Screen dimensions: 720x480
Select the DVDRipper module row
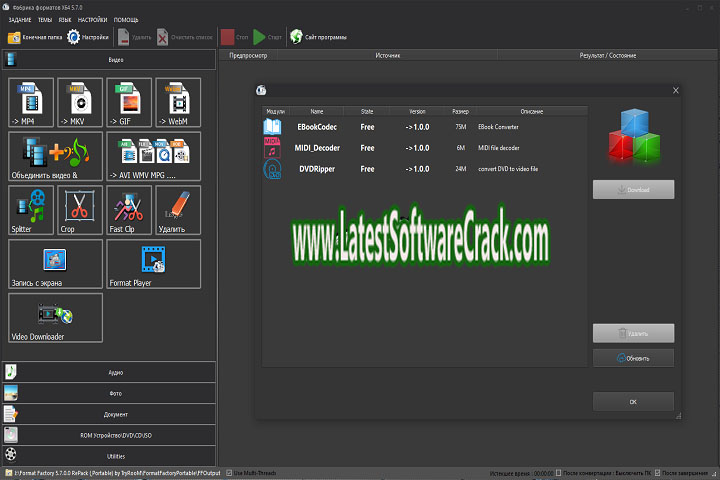click(425, 169)
